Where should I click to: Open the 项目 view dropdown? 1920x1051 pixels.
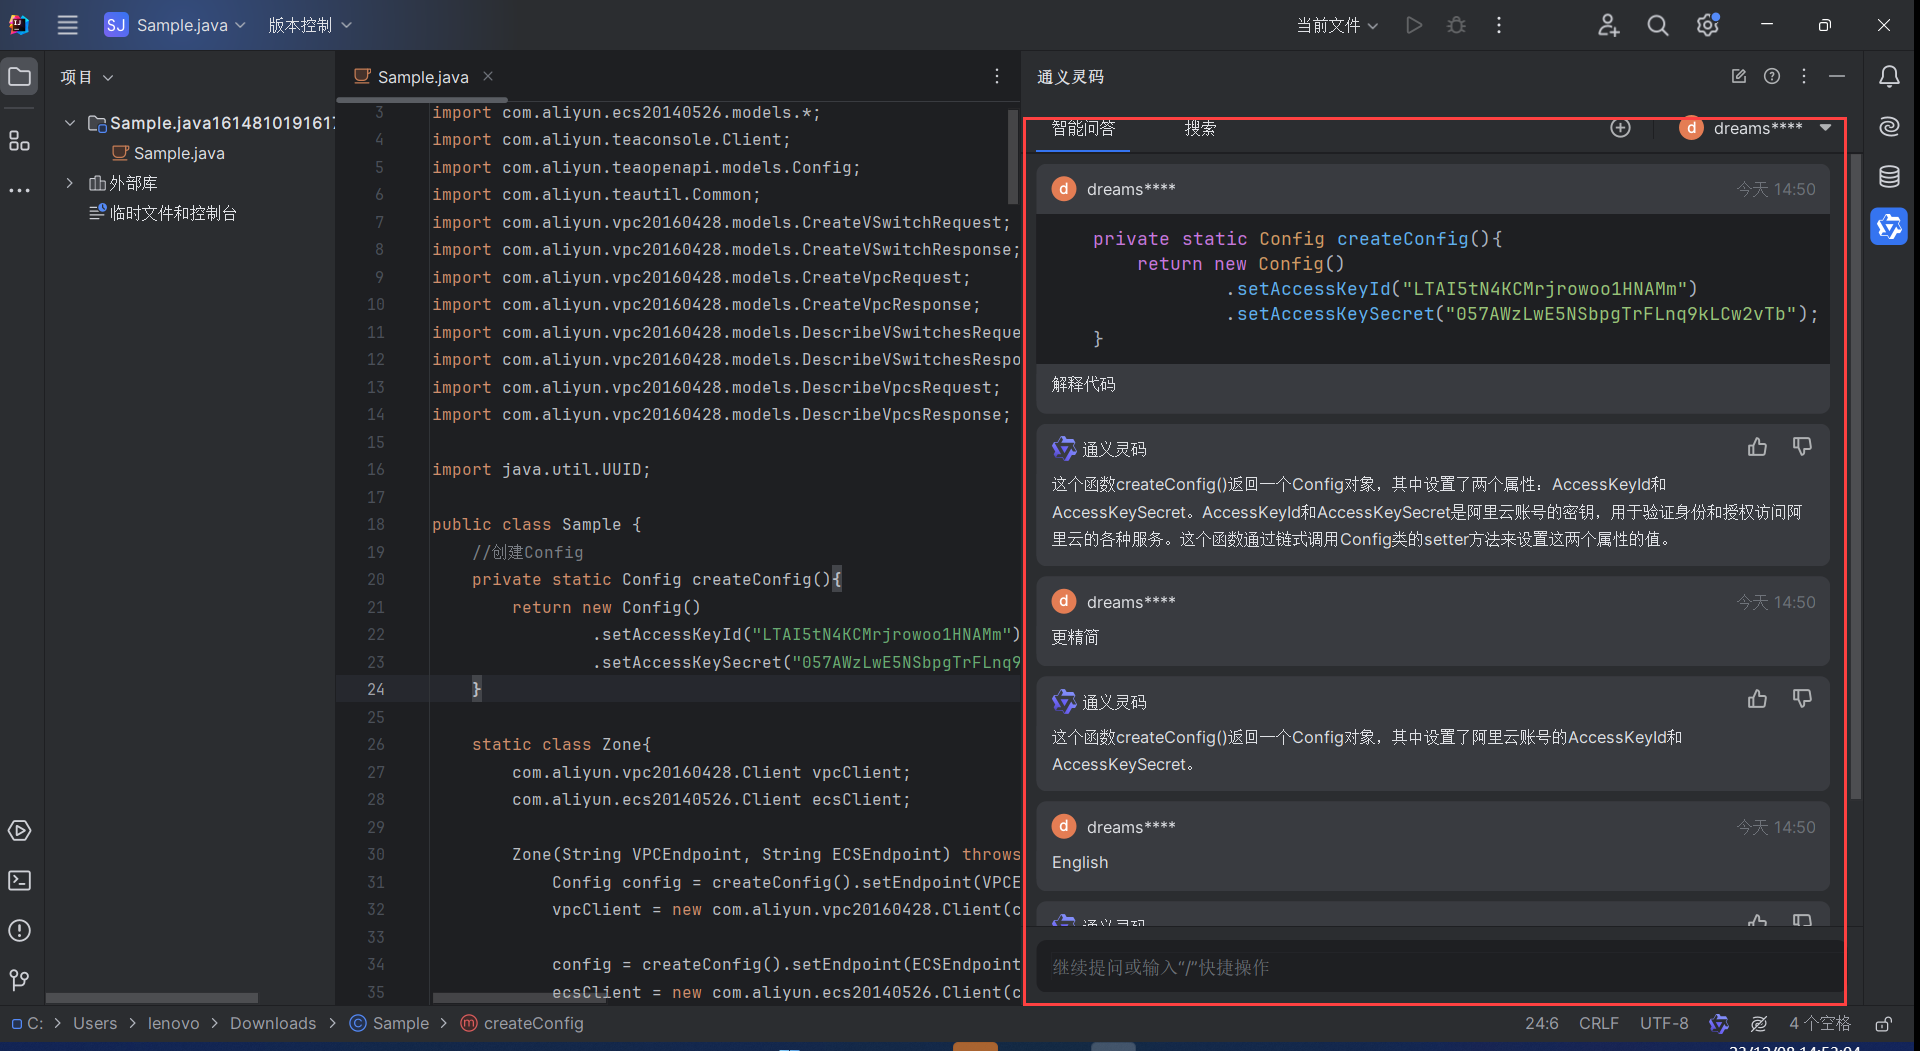[87, 77]
